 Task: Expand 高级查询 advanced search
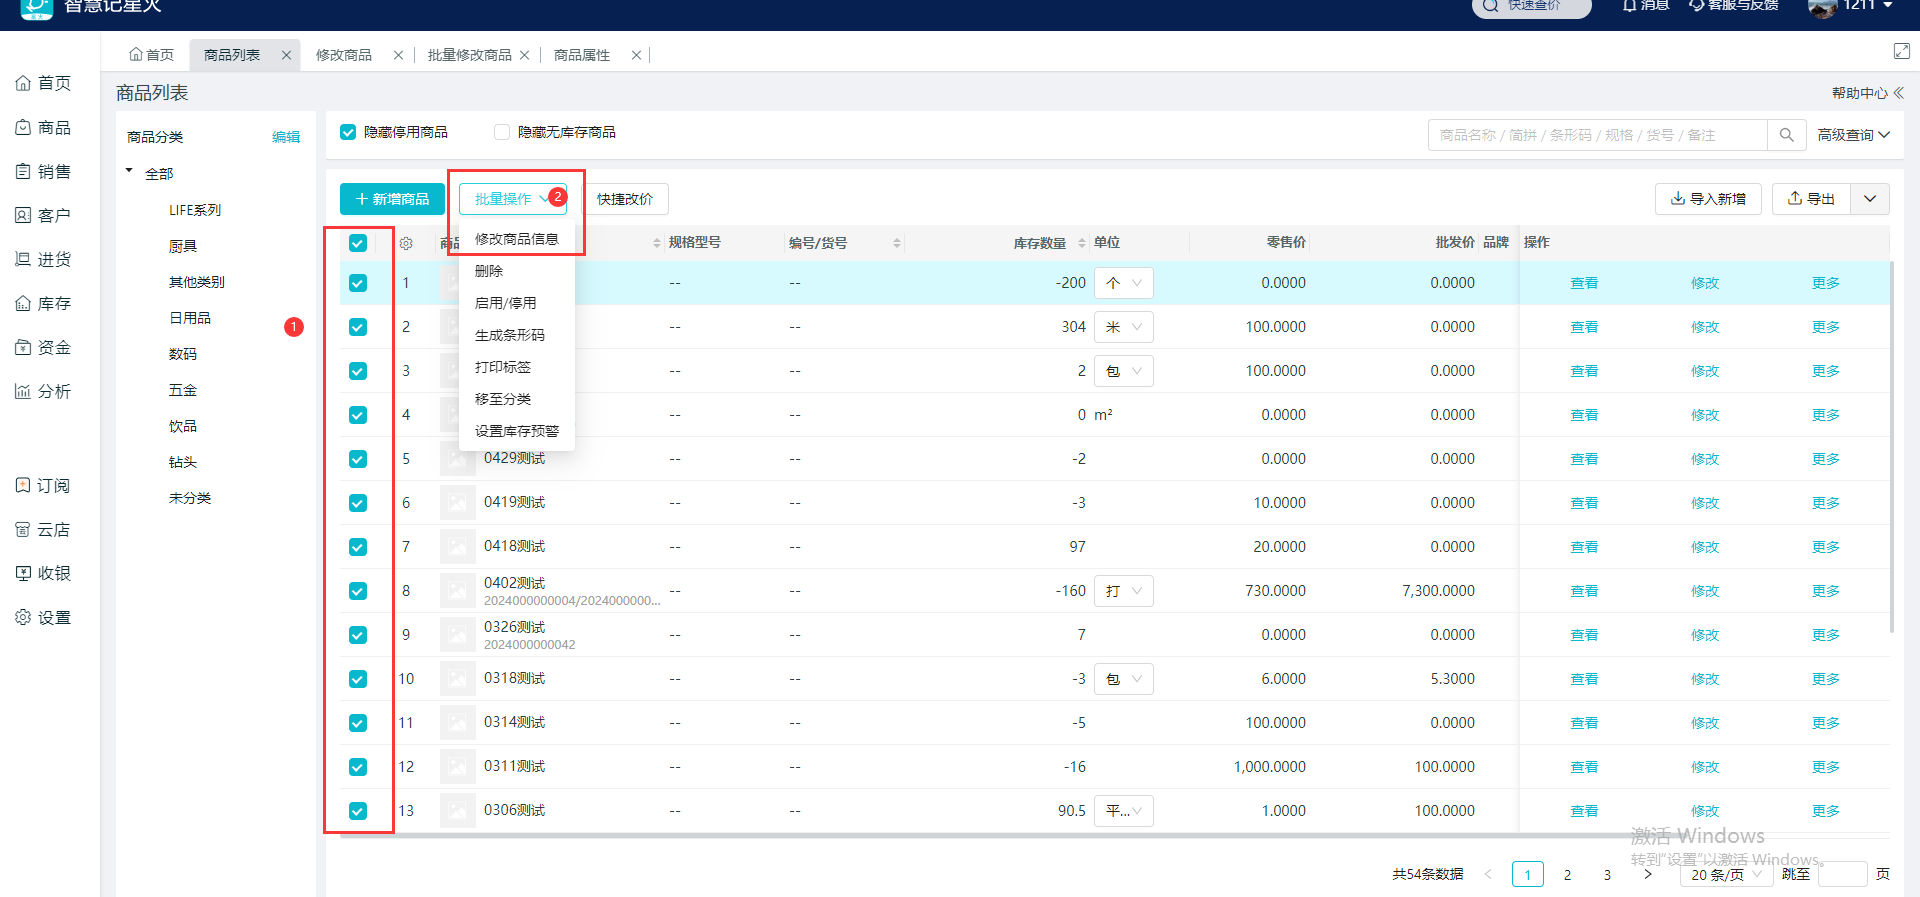(x=1853, y=135)
